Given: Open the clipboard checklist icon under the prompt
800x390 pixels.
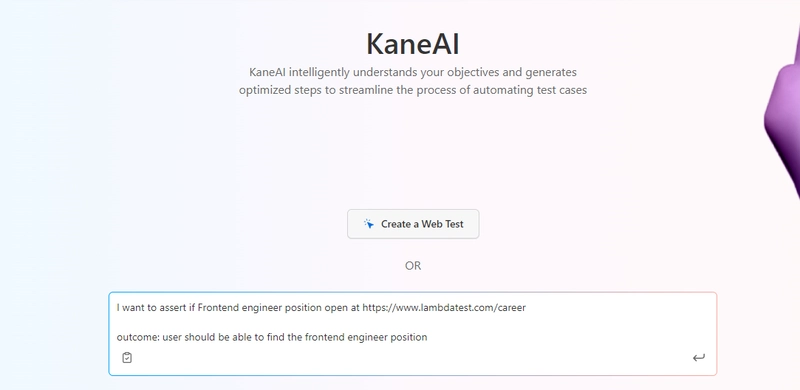Looking at the screenshot, I should click(127, 357).
